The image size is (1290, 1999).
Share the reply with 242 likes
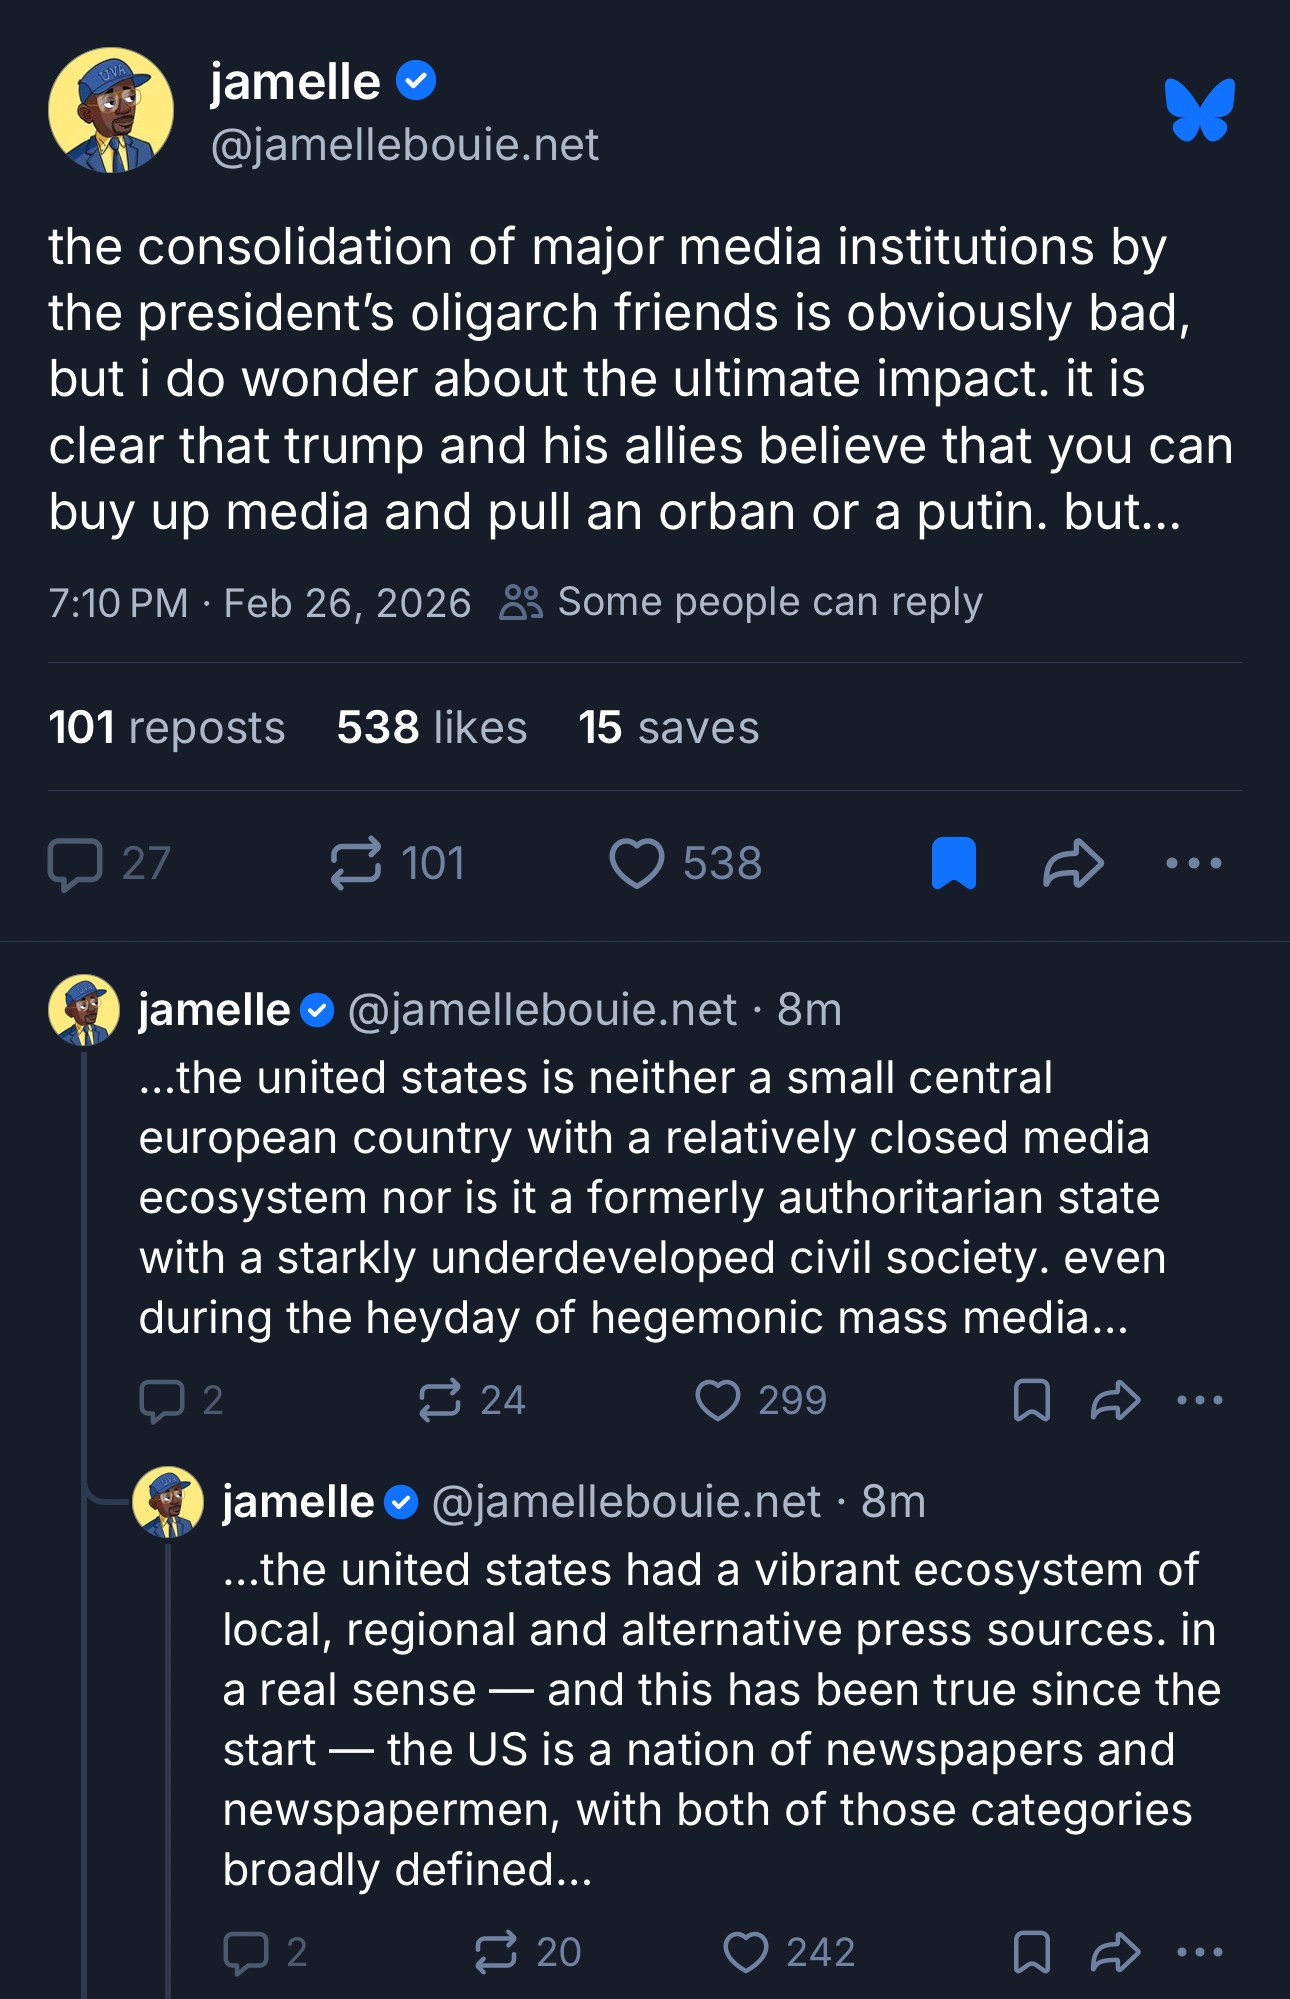[1115, 1952]
